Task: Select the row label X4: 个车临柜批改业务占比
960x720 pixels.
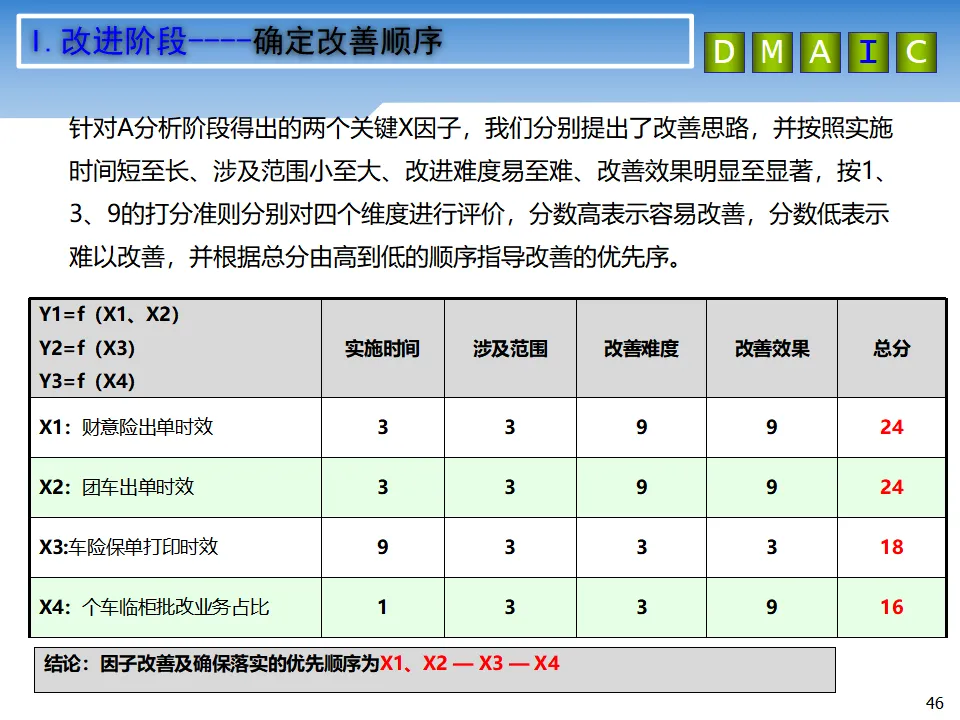Action: point(154,607)
